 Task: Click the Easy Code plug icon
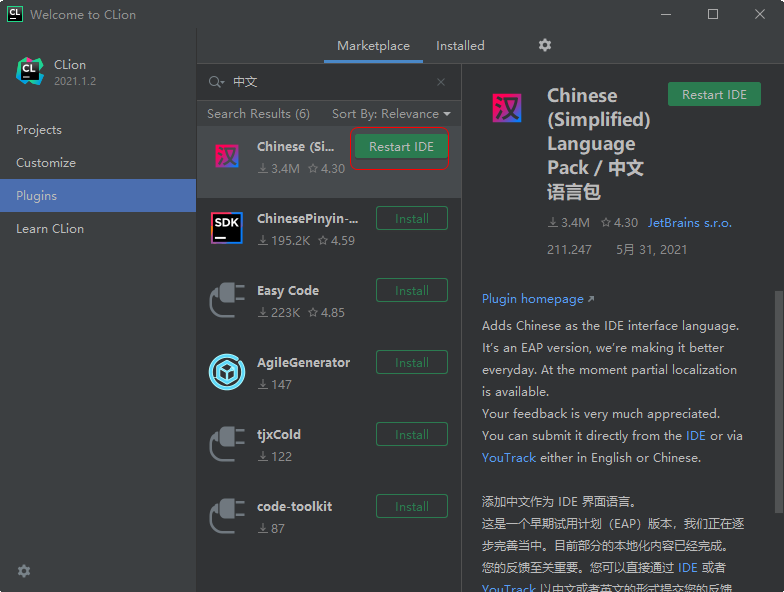227,300
